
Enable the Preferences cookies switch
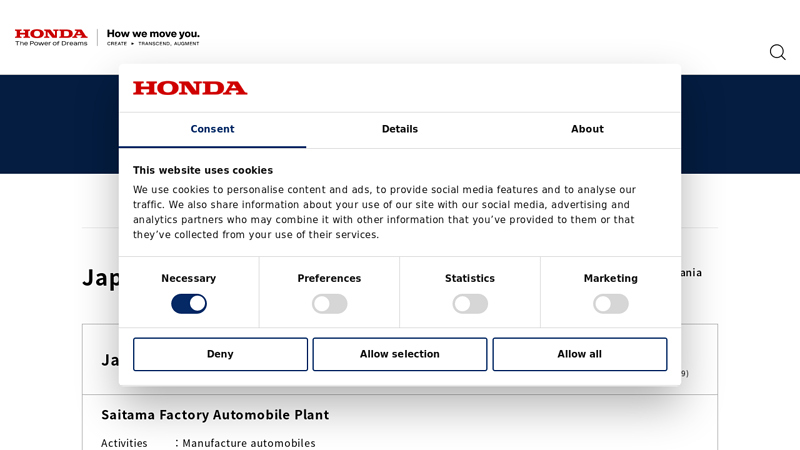[x=330, y=304]
